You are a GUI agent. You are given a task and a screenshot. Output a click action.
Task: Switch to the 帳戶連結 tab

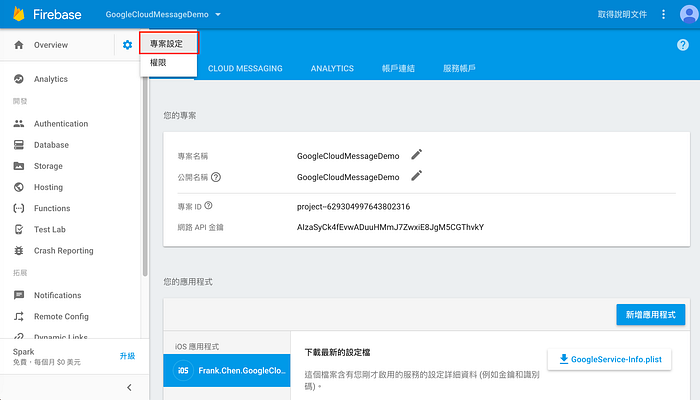tap(398, 68)
